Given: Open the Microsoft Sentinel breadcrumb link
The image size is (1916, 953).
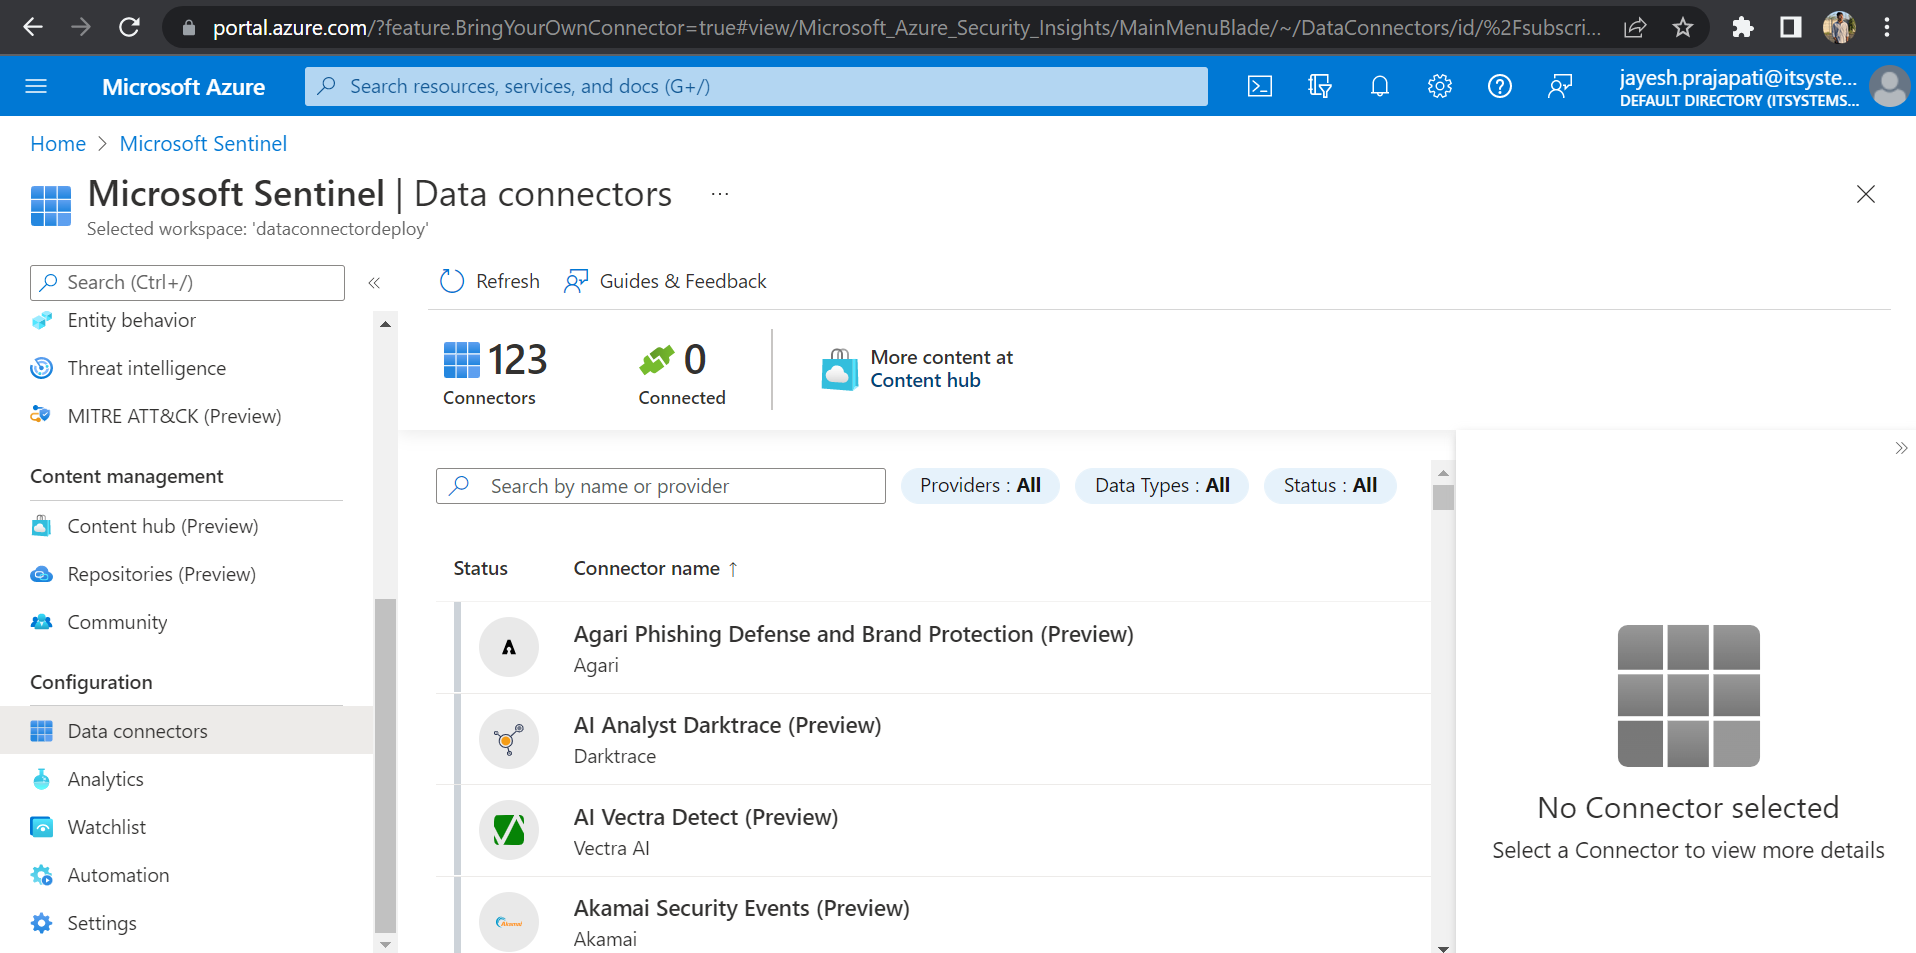Looking at the screenshot, I should [203, 144].
